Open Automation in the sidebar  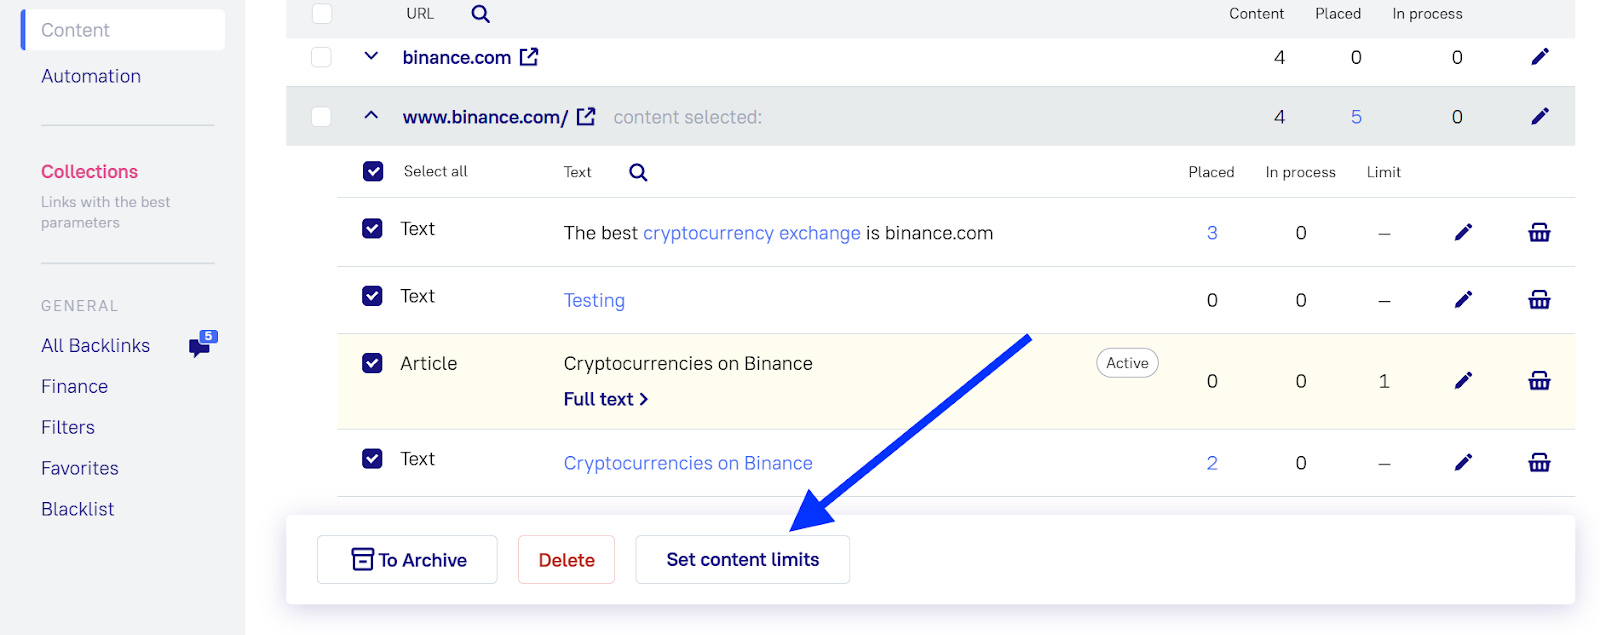tap(91, 76)
